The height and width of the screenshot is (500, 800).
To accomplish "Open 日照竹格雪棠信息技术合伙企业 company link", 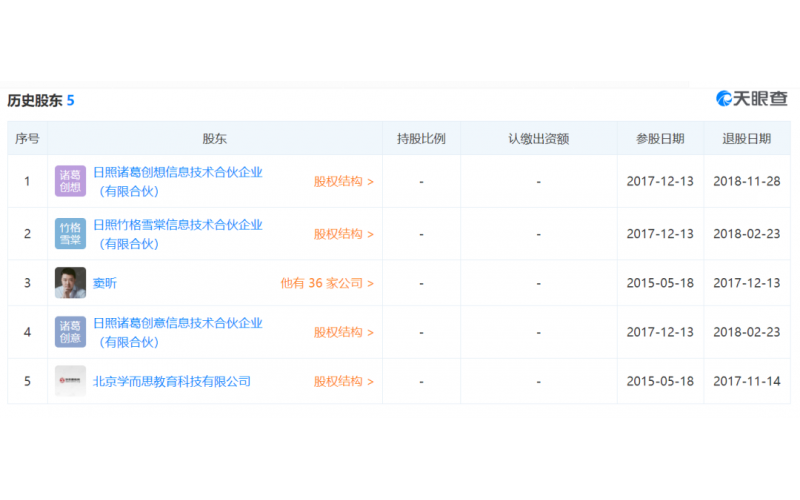I will click(x=177, y=225).
